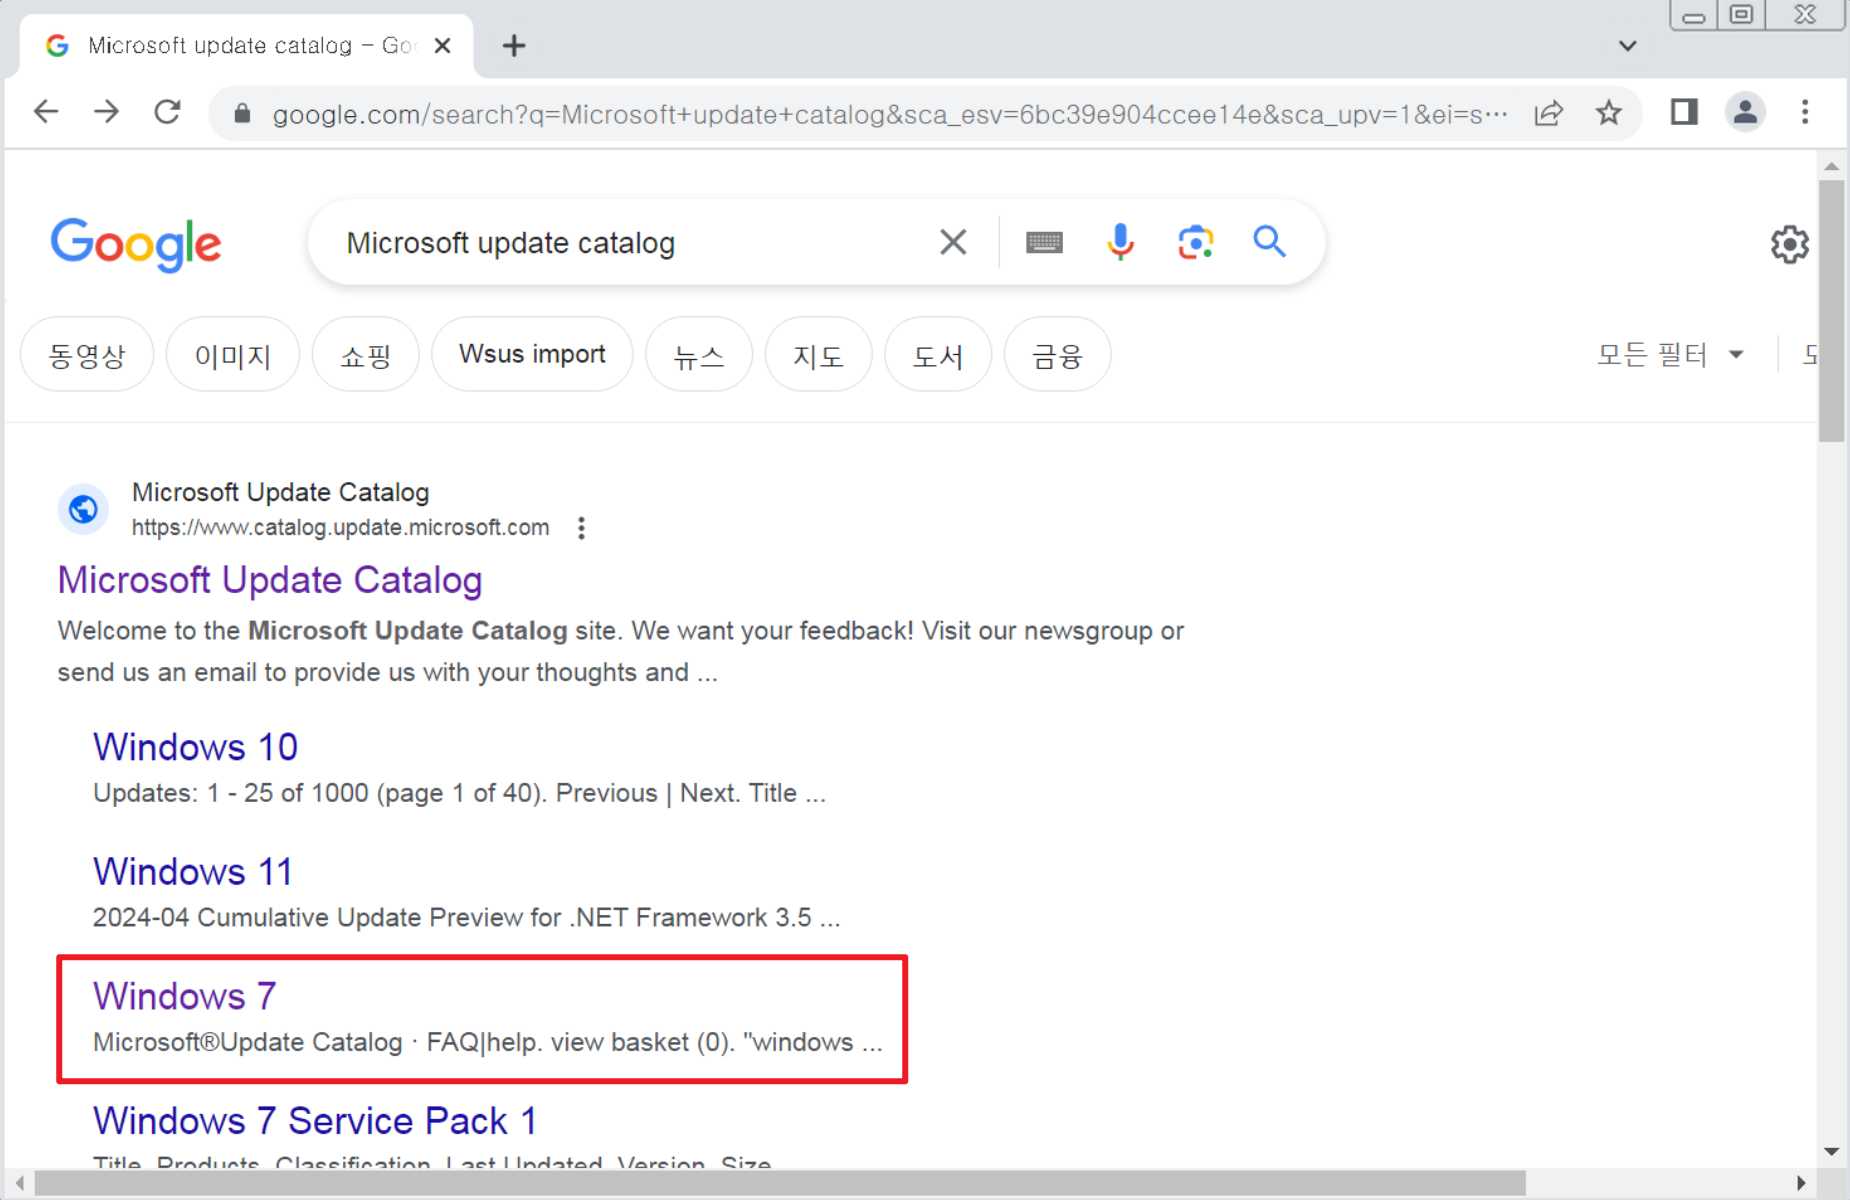Image resolution: width=1850 pixels, height=1200 pixels.
Task: Click the scroll-down arrow
Action: (1831, 1152)
